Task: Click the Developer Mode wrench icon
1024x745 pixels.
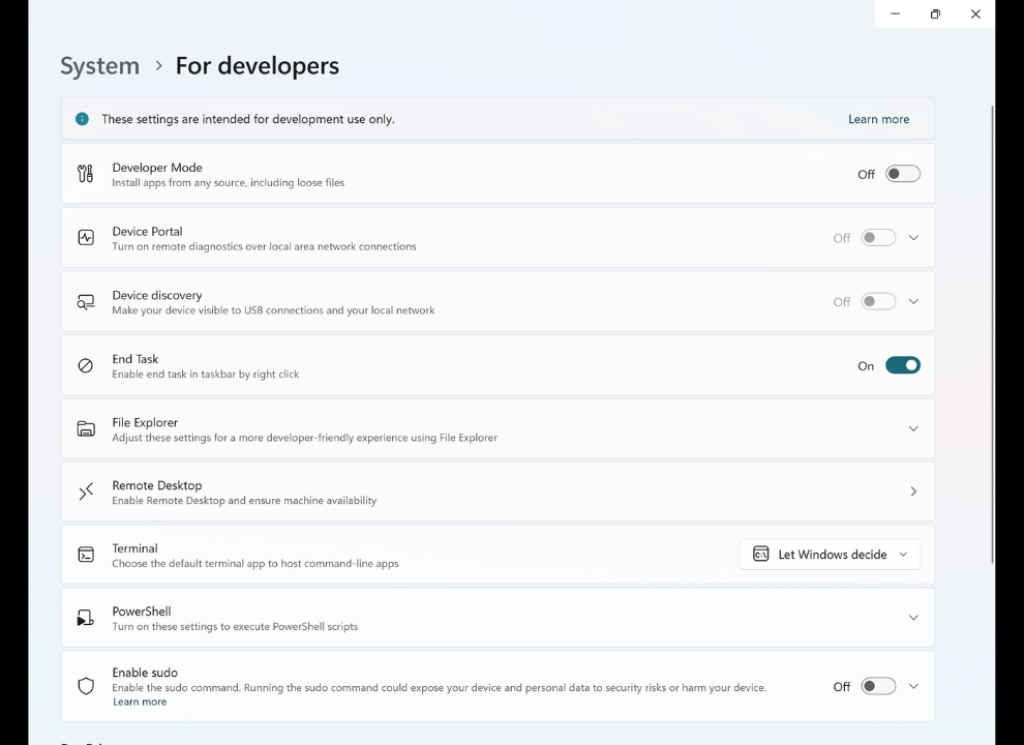Action: coord(86,173)
